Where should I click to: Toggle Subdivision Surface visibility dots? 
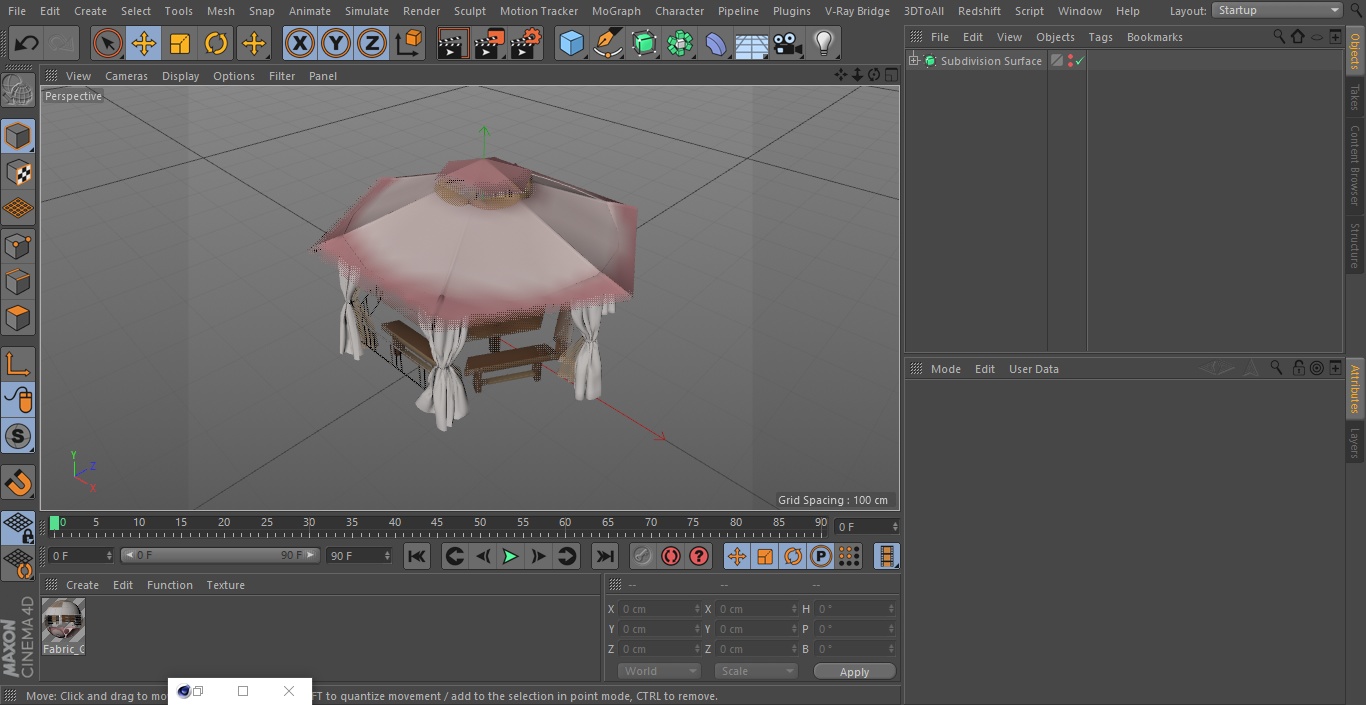1070,61
